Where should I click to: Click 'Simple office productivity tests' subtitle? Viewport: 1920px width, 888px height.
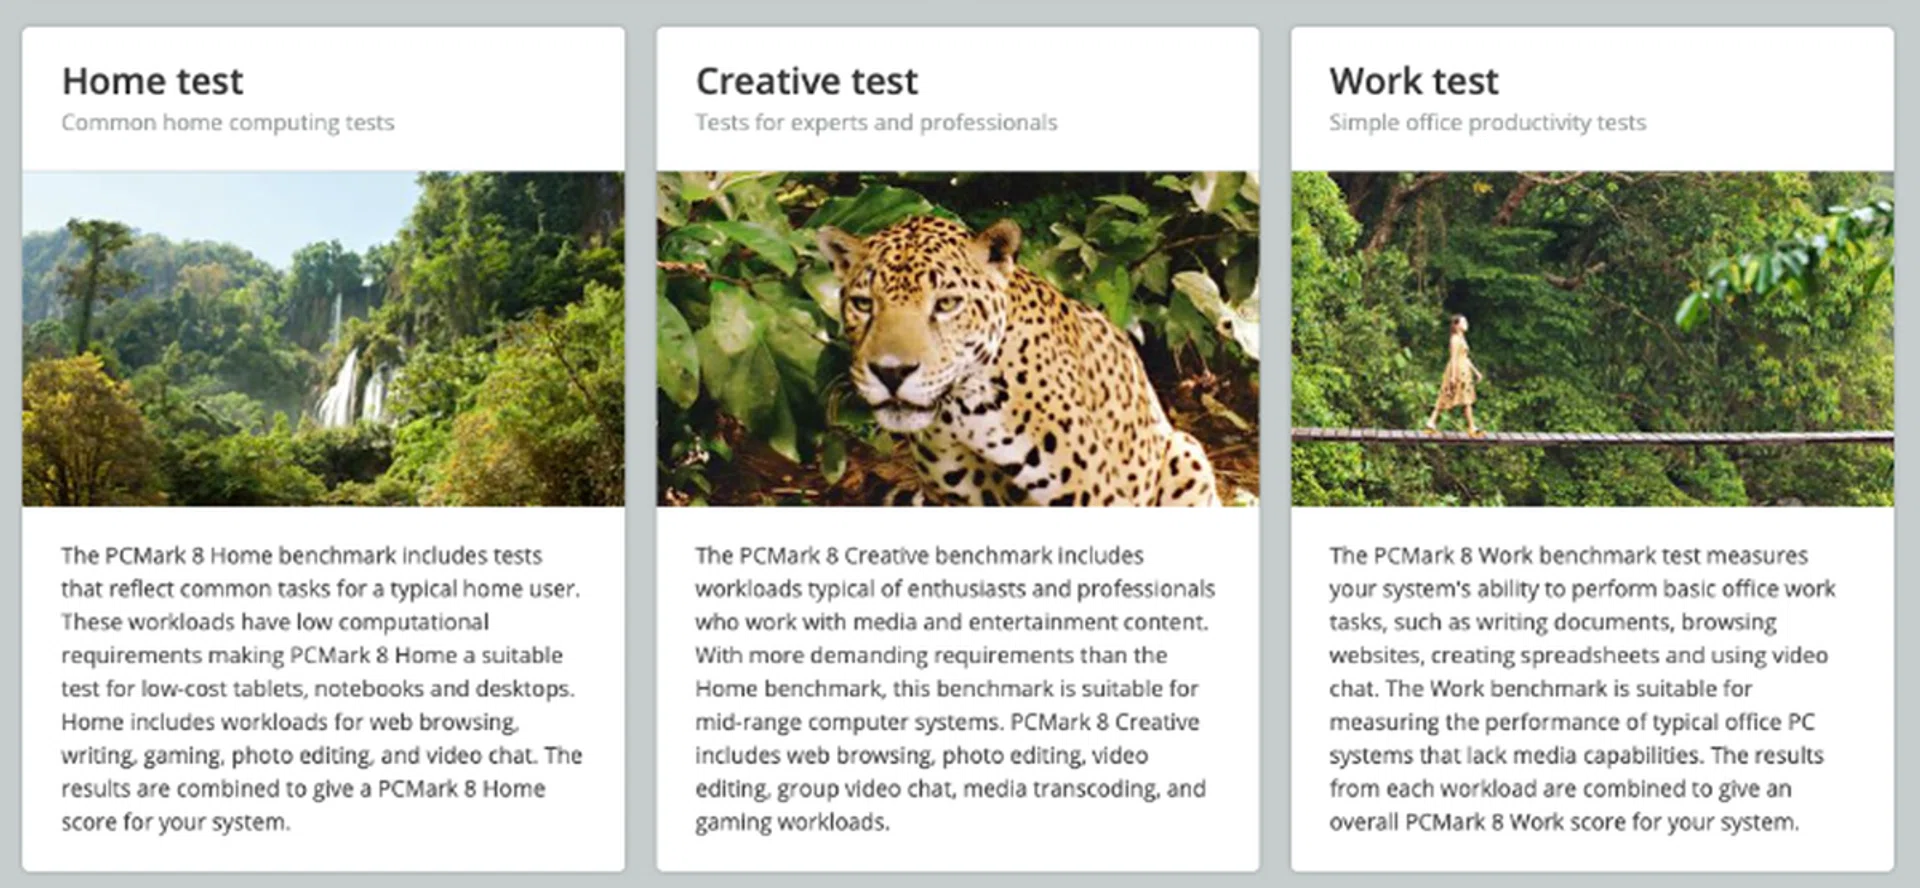click(1487, 123)
